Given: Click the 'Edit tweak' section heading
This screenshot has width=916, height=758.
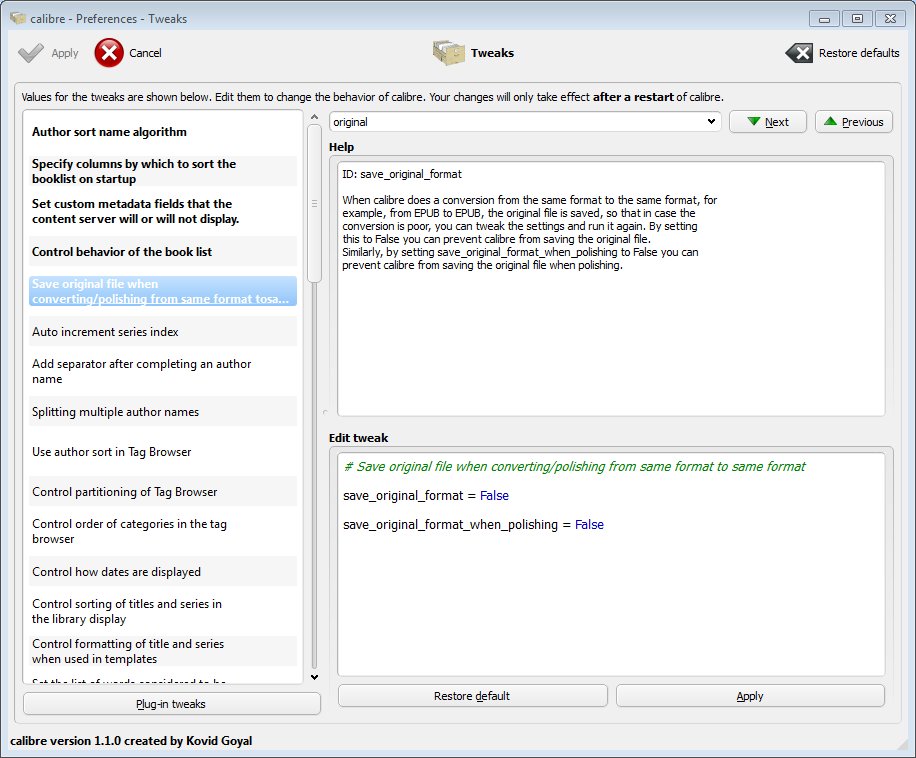Looking at the screenshot, I should coord(358,438).
